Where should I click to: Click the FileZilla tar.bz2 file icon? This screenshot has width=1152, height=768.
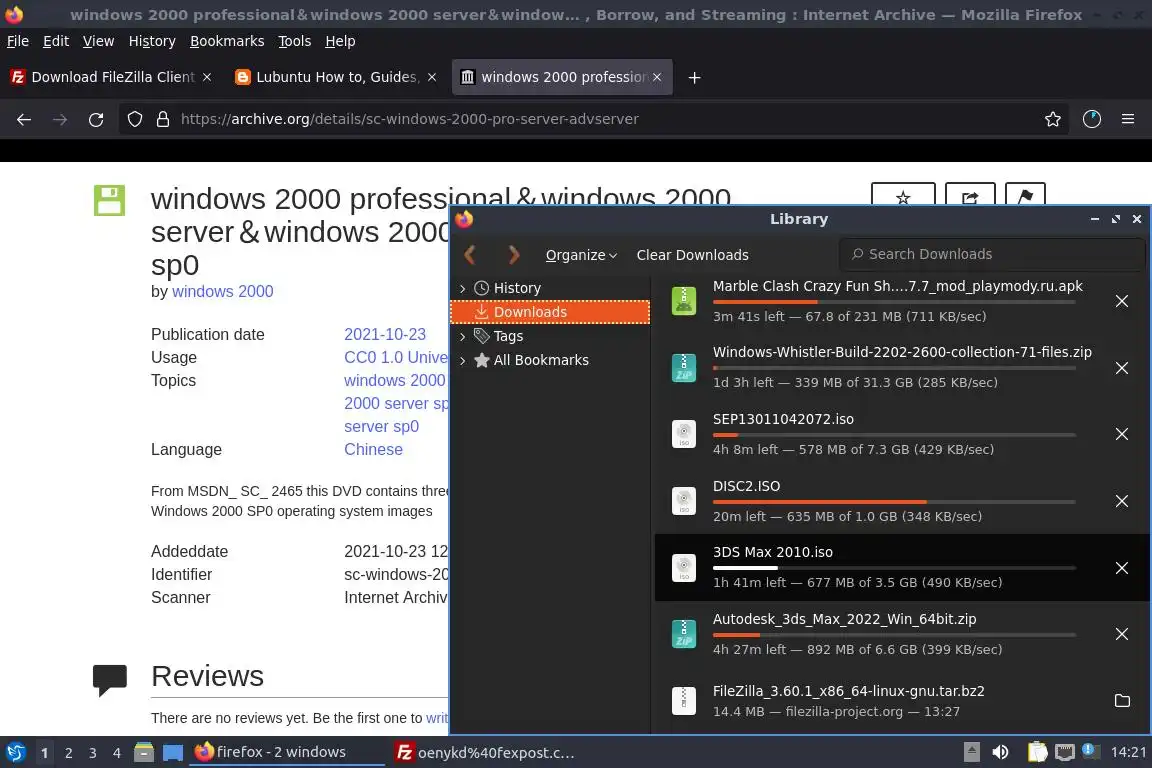pyautogui.click(x=684, y=701)
